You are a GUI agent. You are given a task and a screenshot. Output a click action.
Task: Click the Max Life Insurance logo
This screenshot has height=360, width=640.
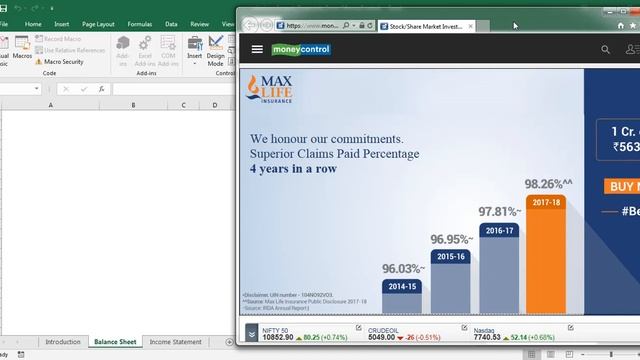[270, 89]
